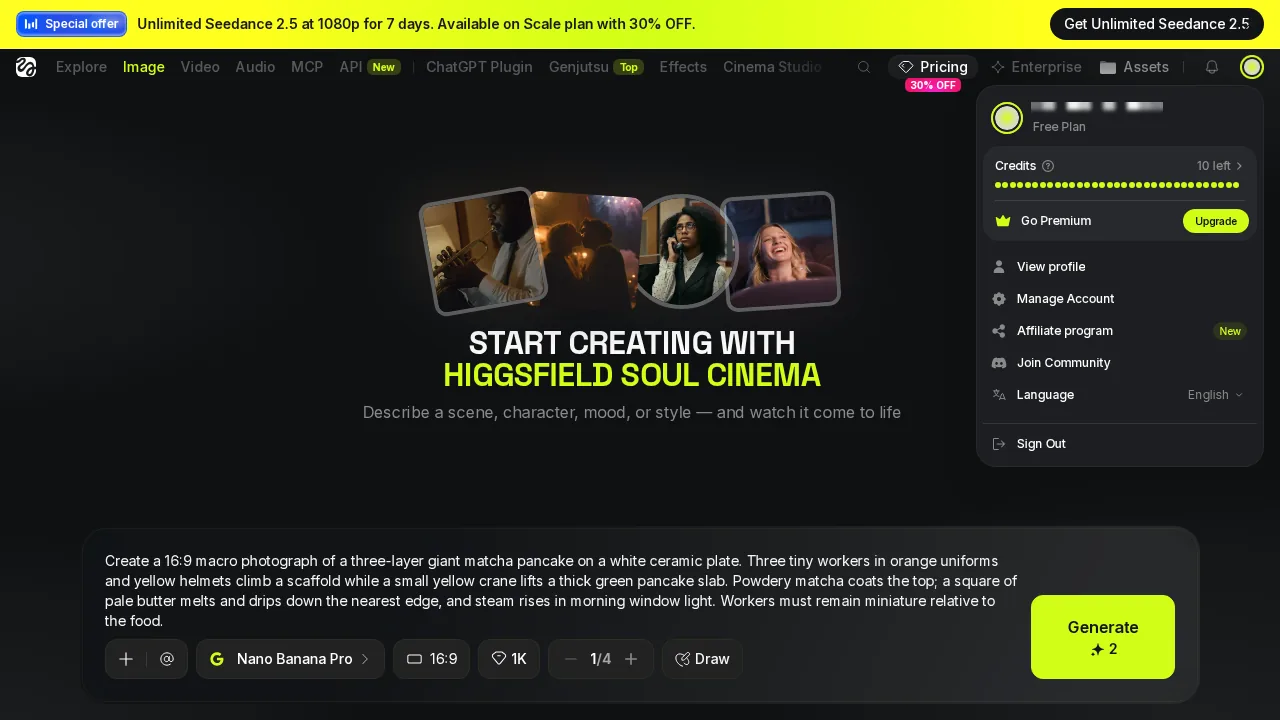Switch to the Video tab
1280x720 pixels.
[x=200, y=67]
